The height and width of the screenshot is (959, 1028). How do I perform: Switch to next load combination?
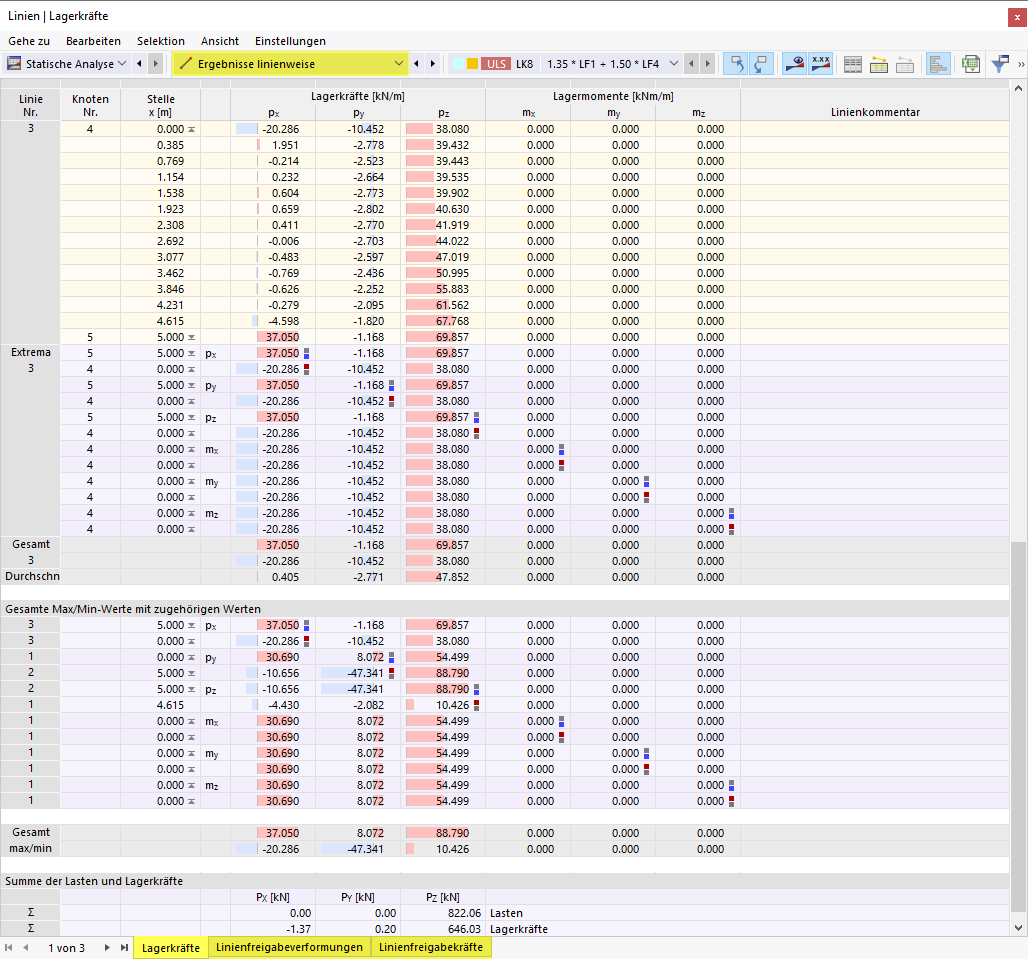(x=707, y=64)
